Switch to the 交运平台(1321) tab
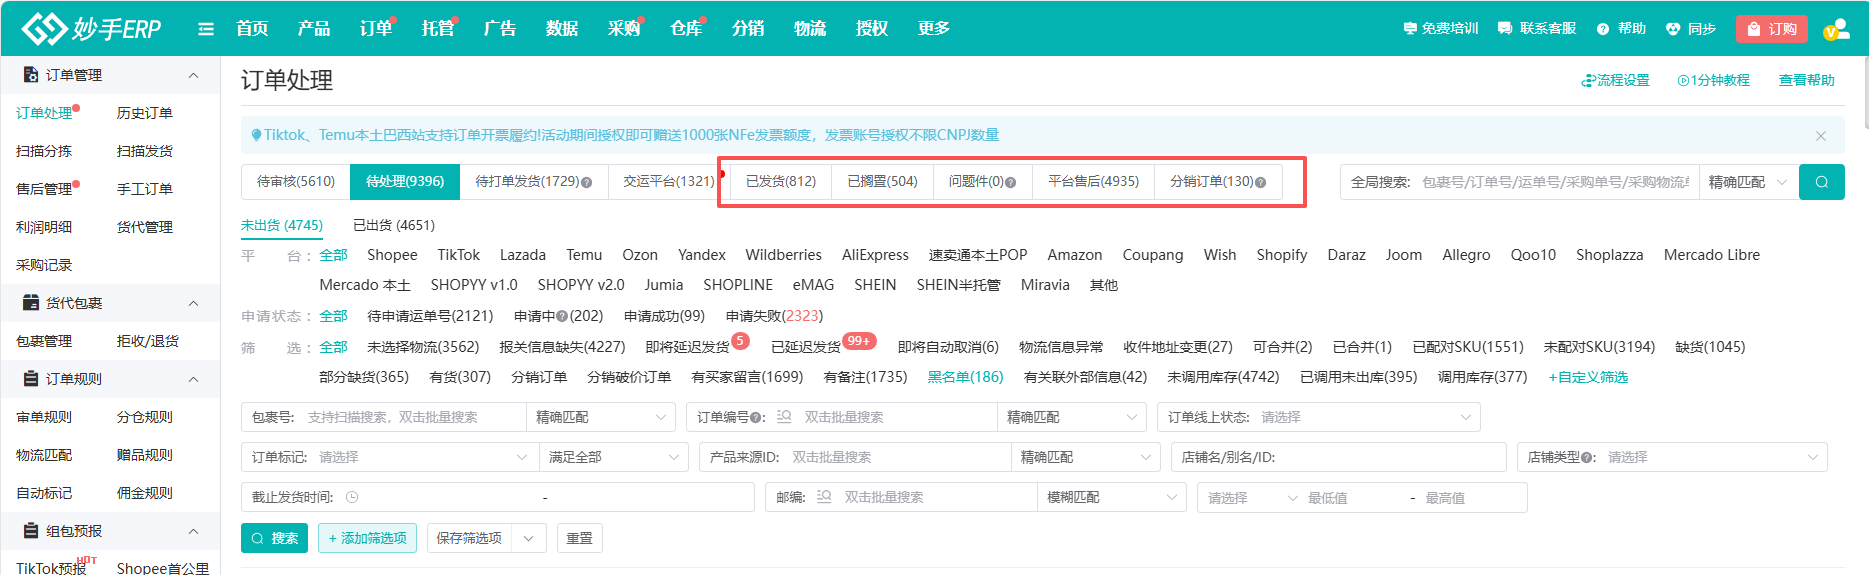The image size is (1869, 575). tap(669, 182)
